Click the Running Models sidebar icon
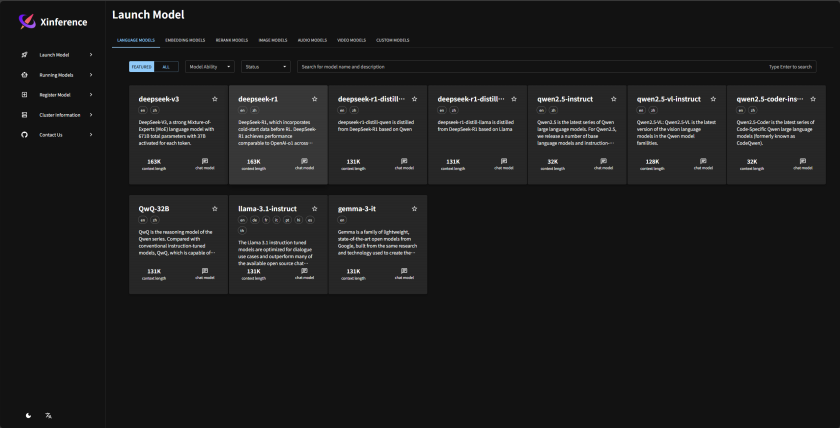Image resolution: width=840 pixels, height=428 pixels. point(24,75)
